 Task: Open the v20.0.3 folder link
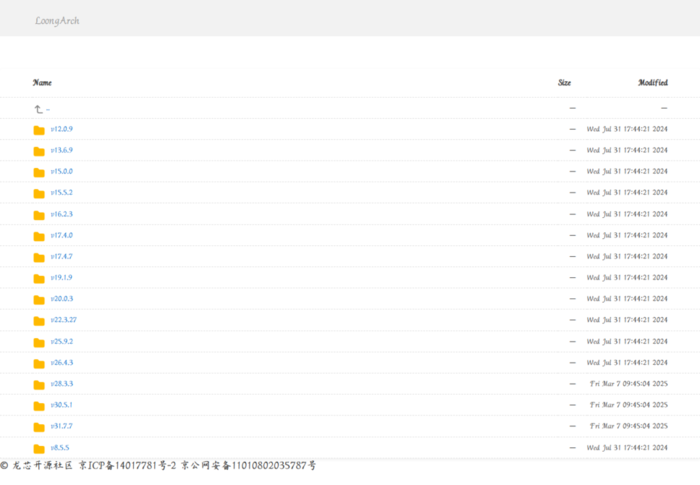[x=62, y=299]
